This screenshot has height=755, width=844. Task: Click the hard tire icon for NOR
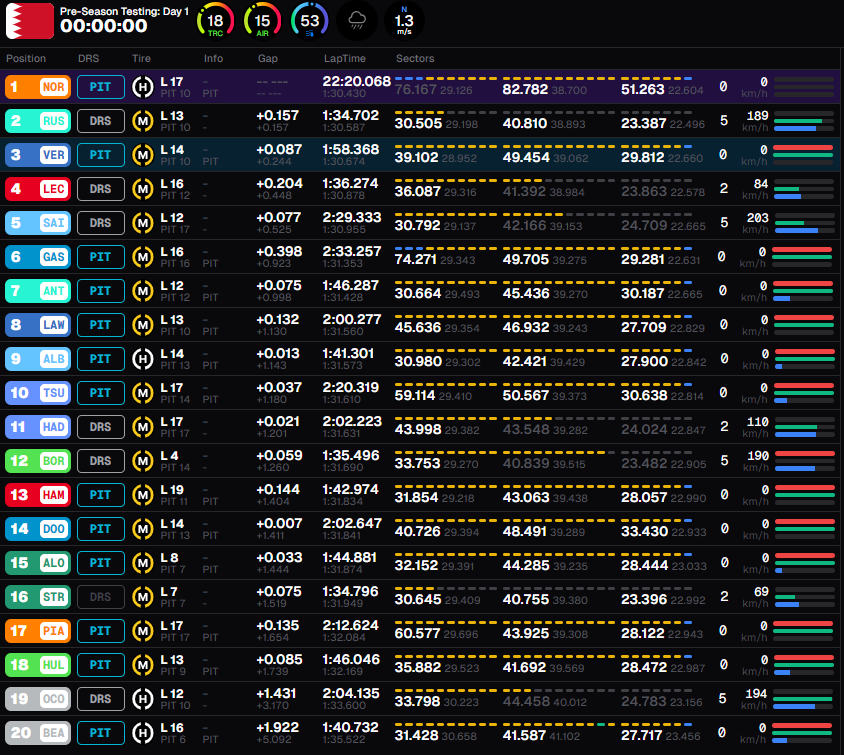143,87
